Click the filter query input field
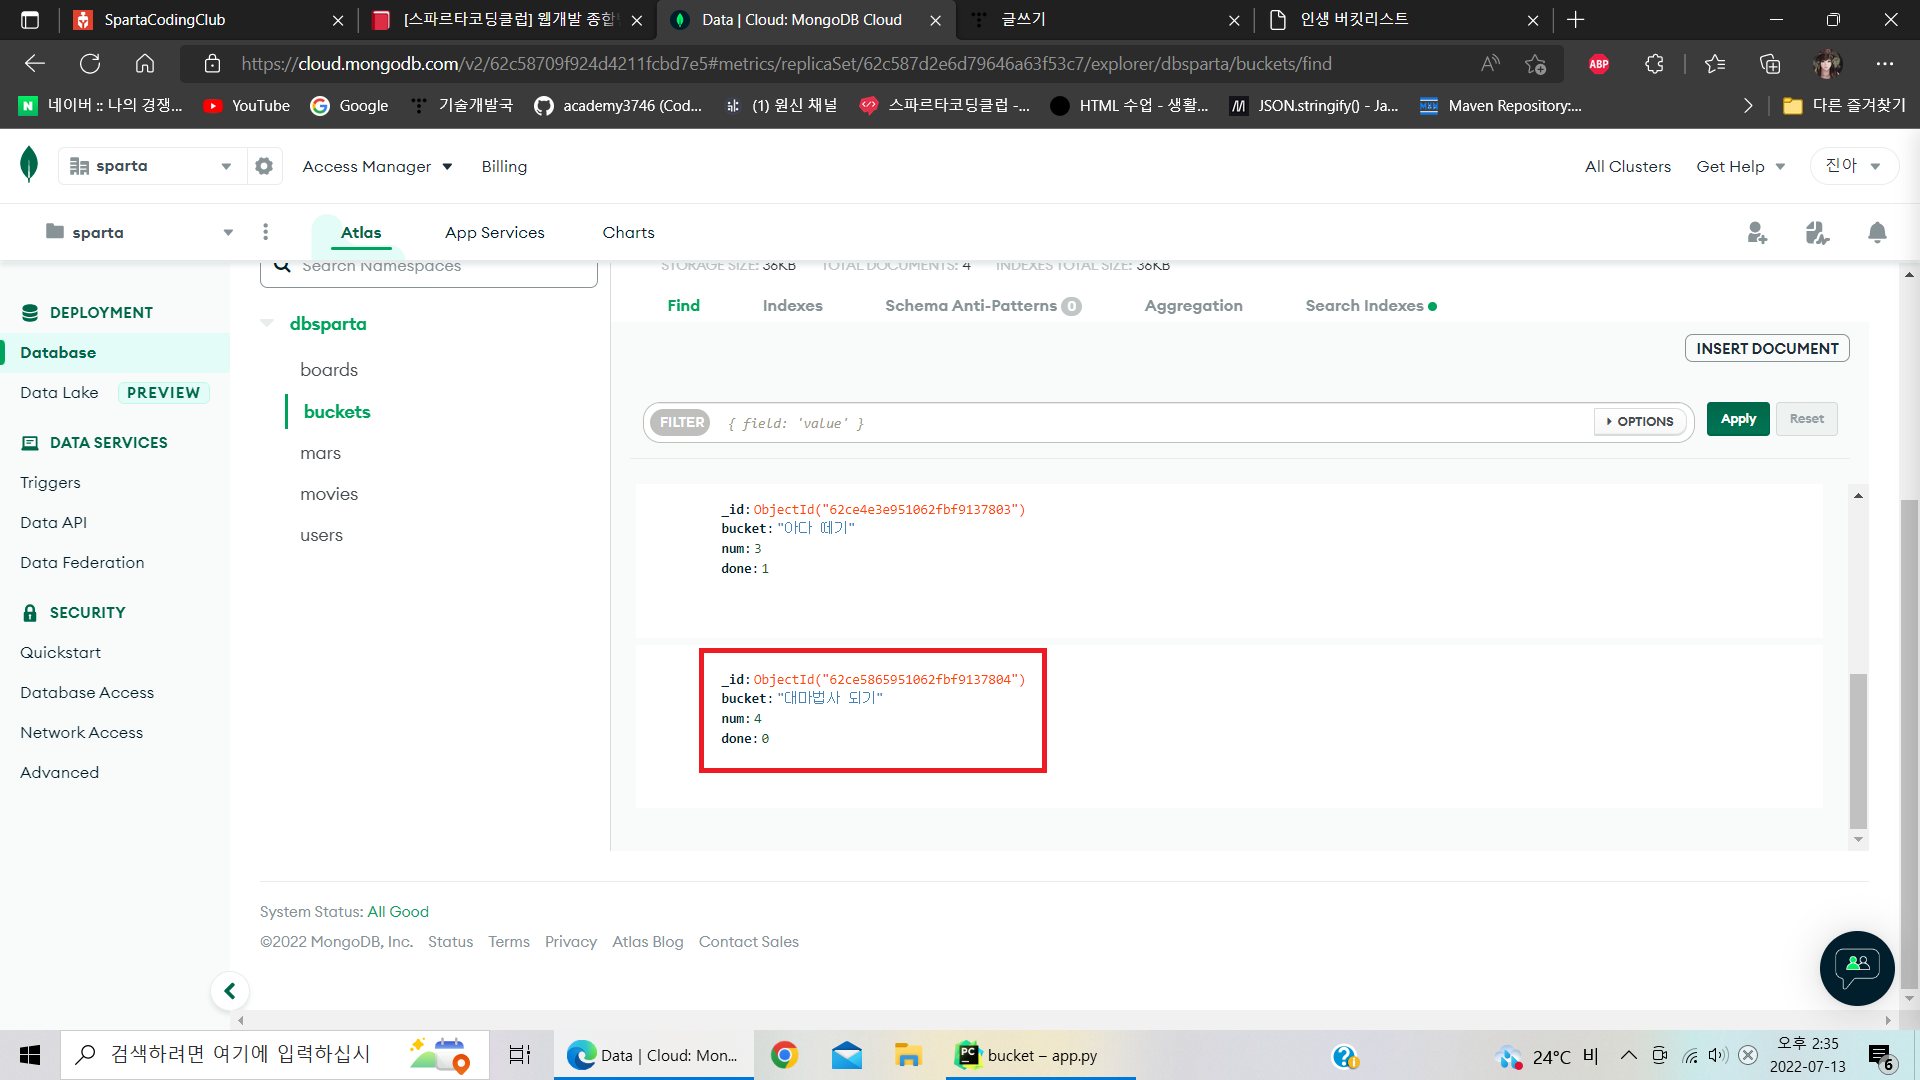1920x1080 pixels. click(x=1150, y=423)
